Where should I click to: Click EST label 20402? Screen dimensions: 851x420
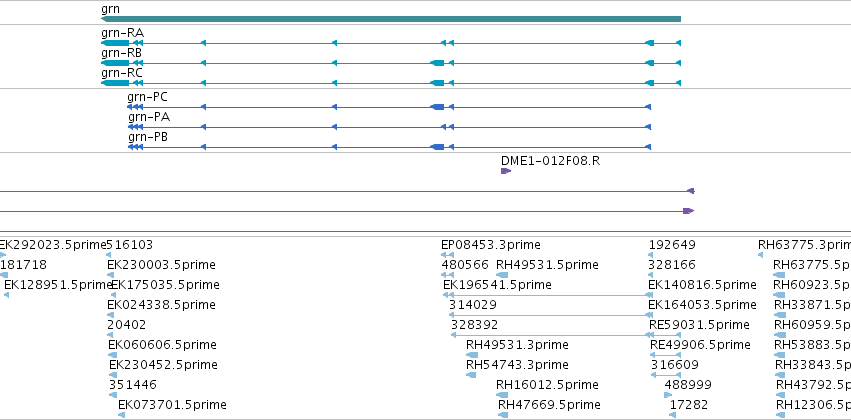click(x=126, y=325)
